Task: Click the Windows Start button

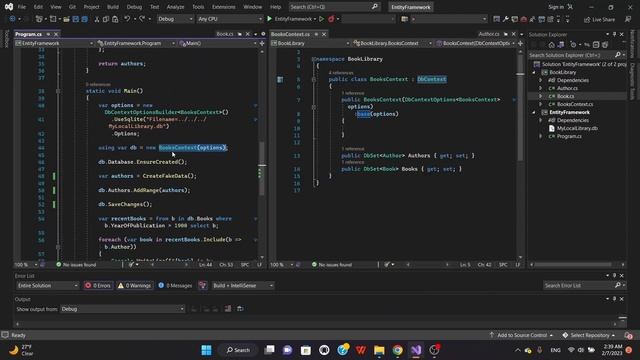Action: (207, 350)
